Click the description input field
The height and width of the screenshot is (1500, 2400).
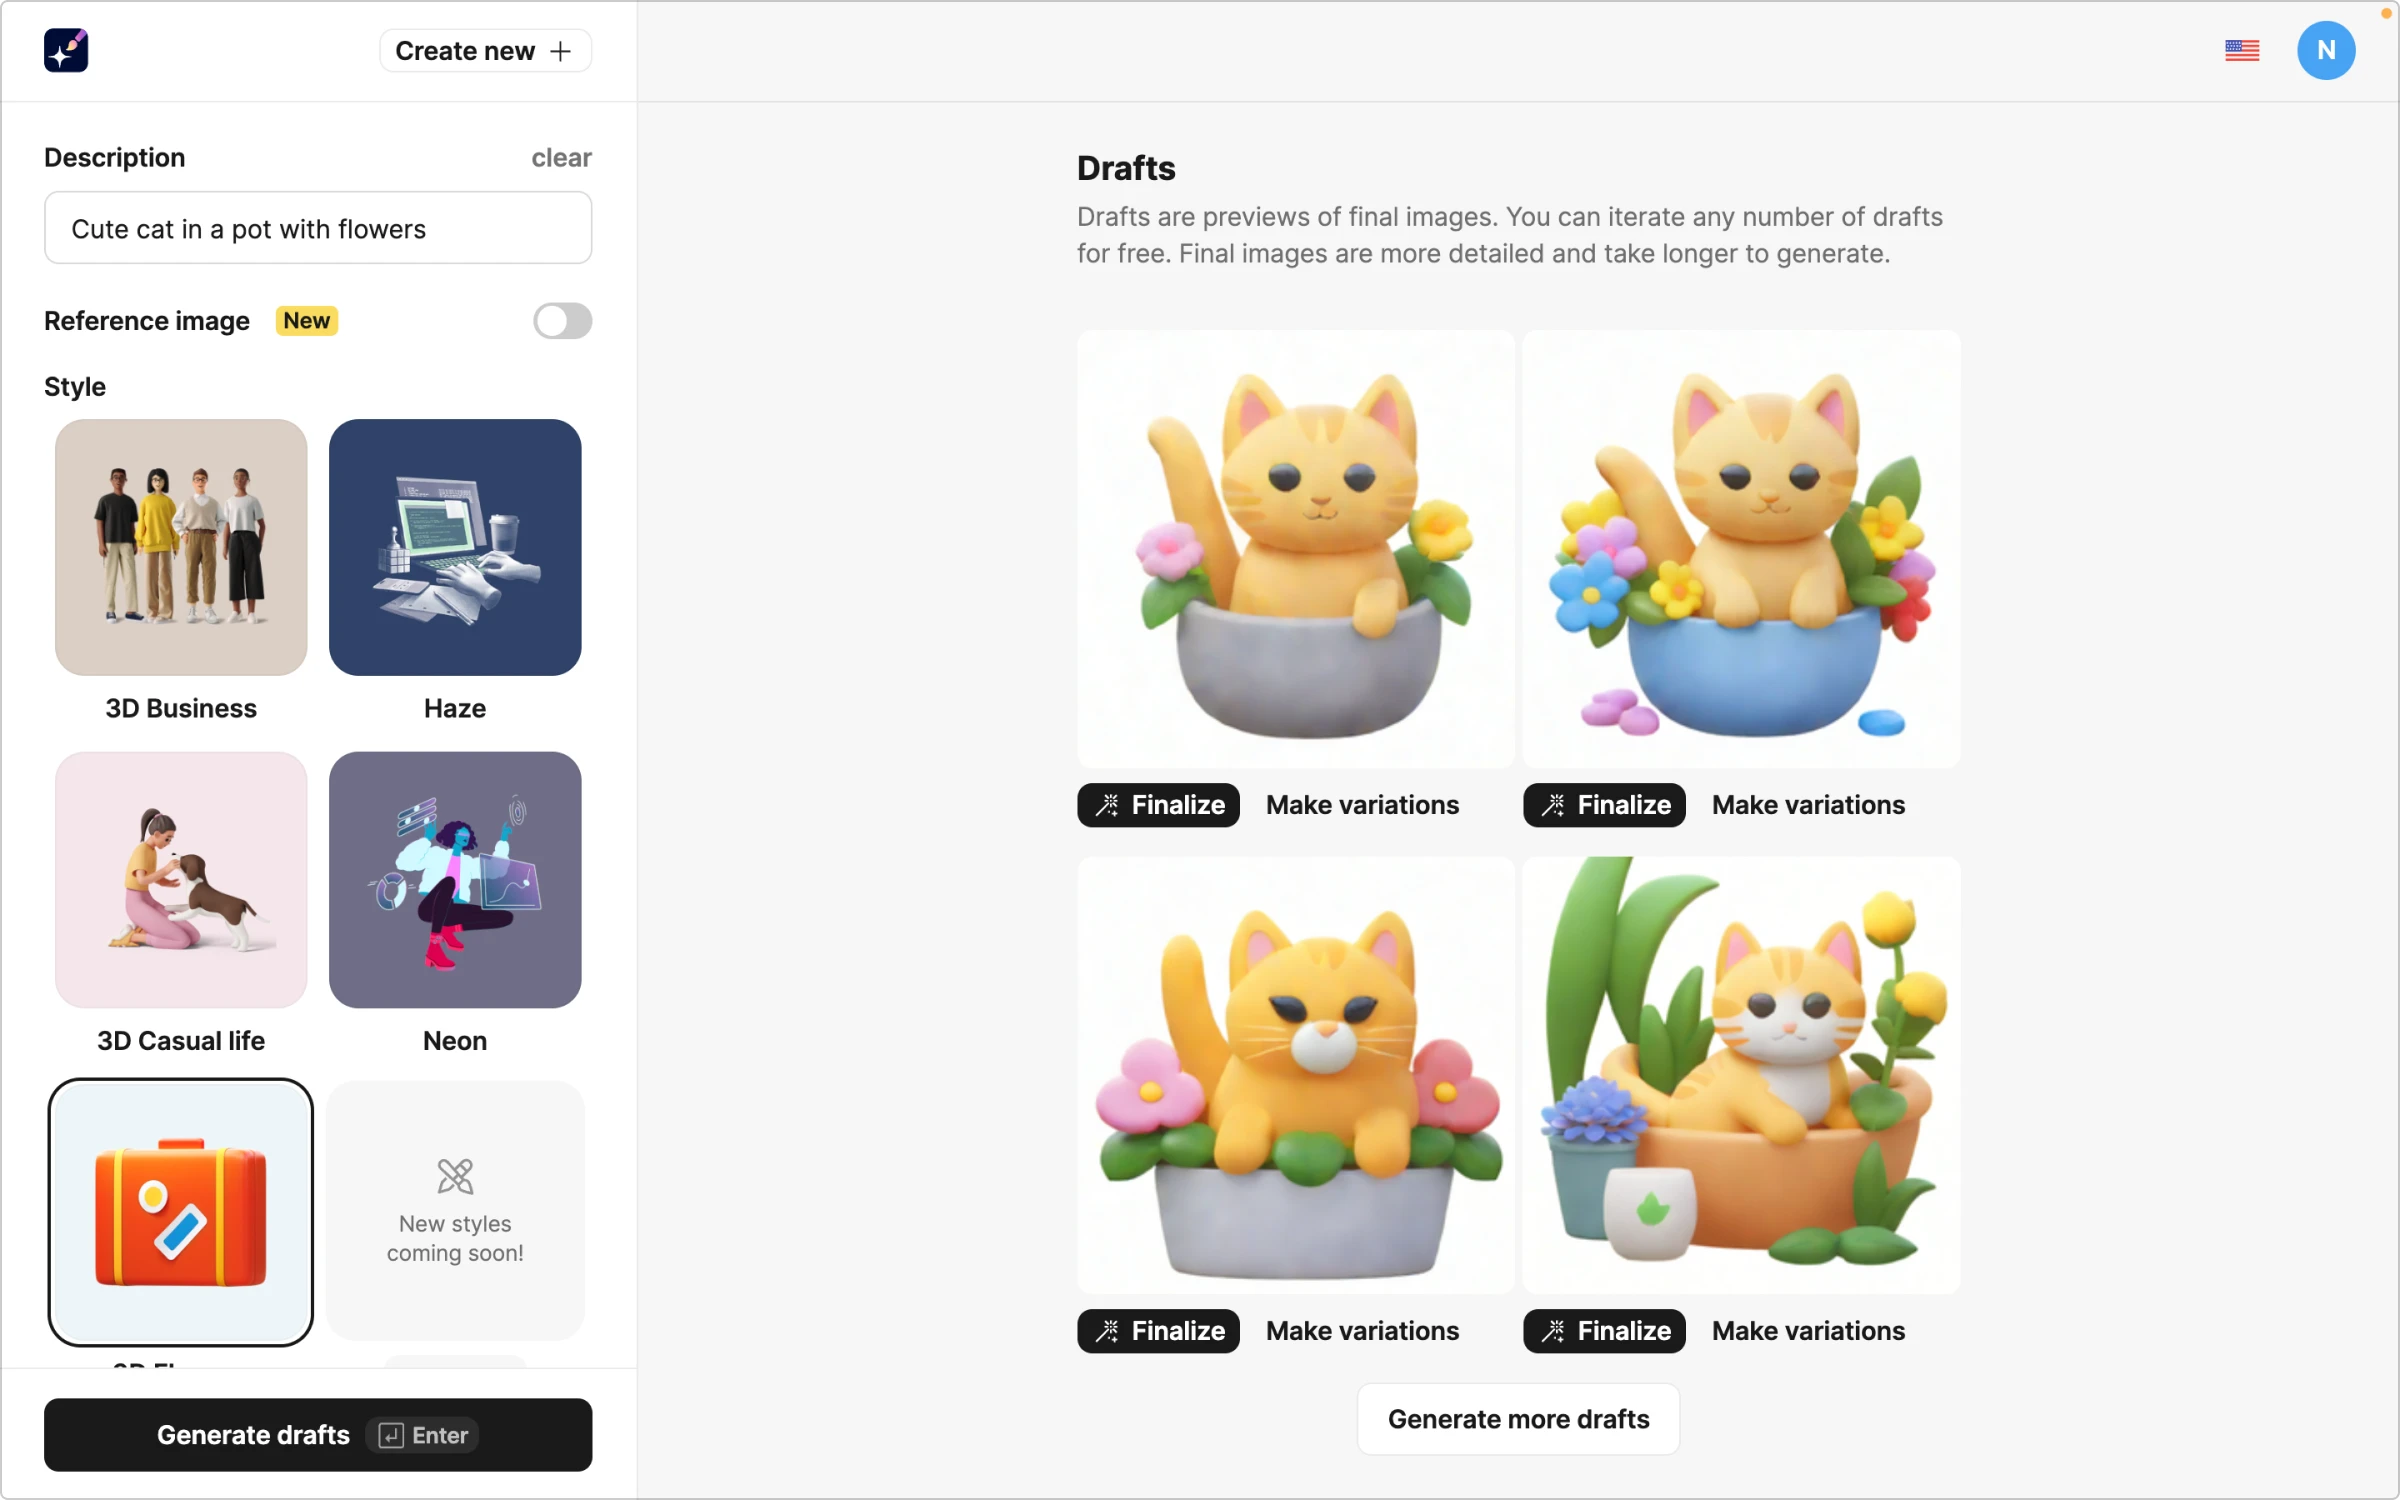(318, 226)
